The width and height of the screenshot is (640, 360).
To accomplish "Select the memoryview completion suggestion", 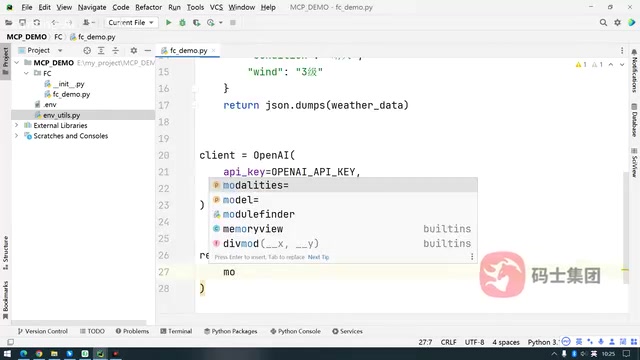I will (x=343, y=229).
